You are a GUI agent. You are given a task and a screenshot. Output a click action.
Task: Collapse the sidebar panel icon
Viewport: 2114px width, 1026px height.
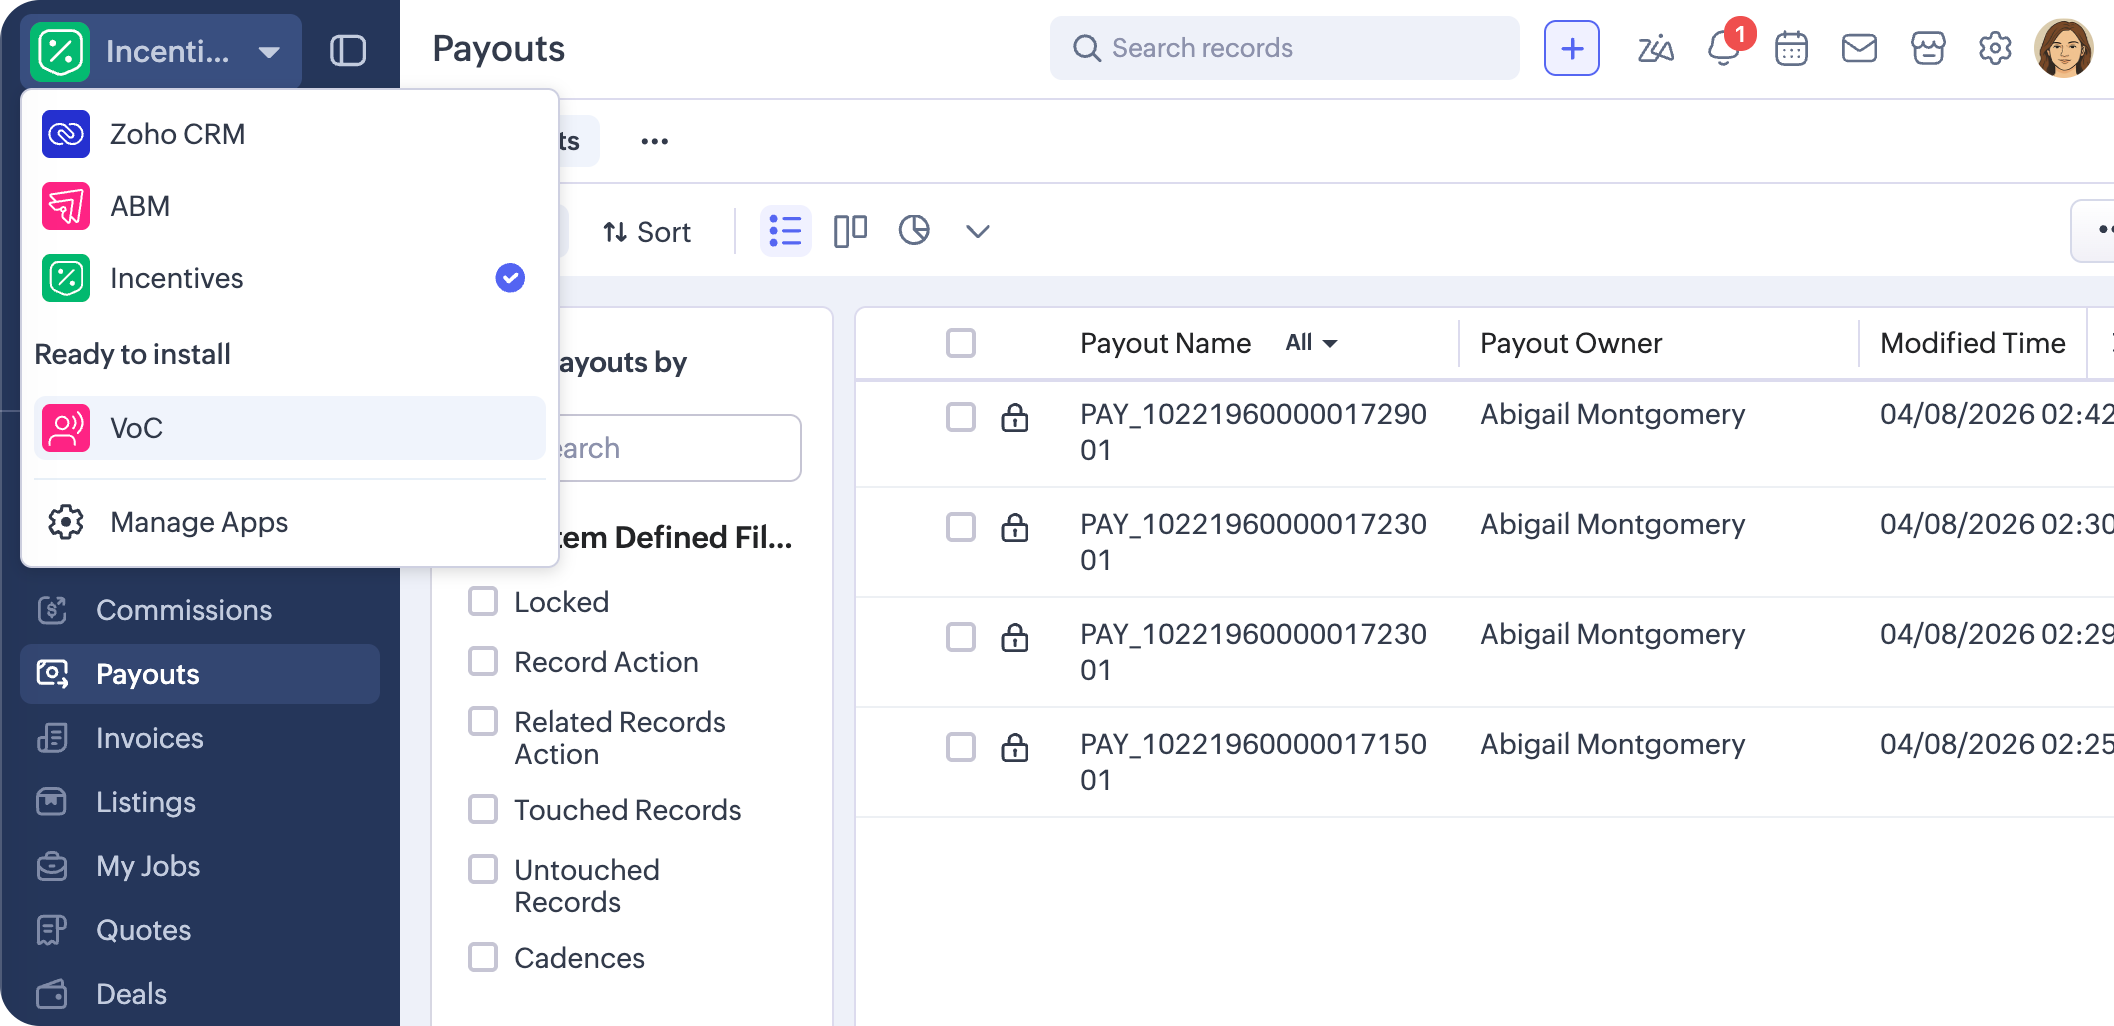(x=348, y=51)
